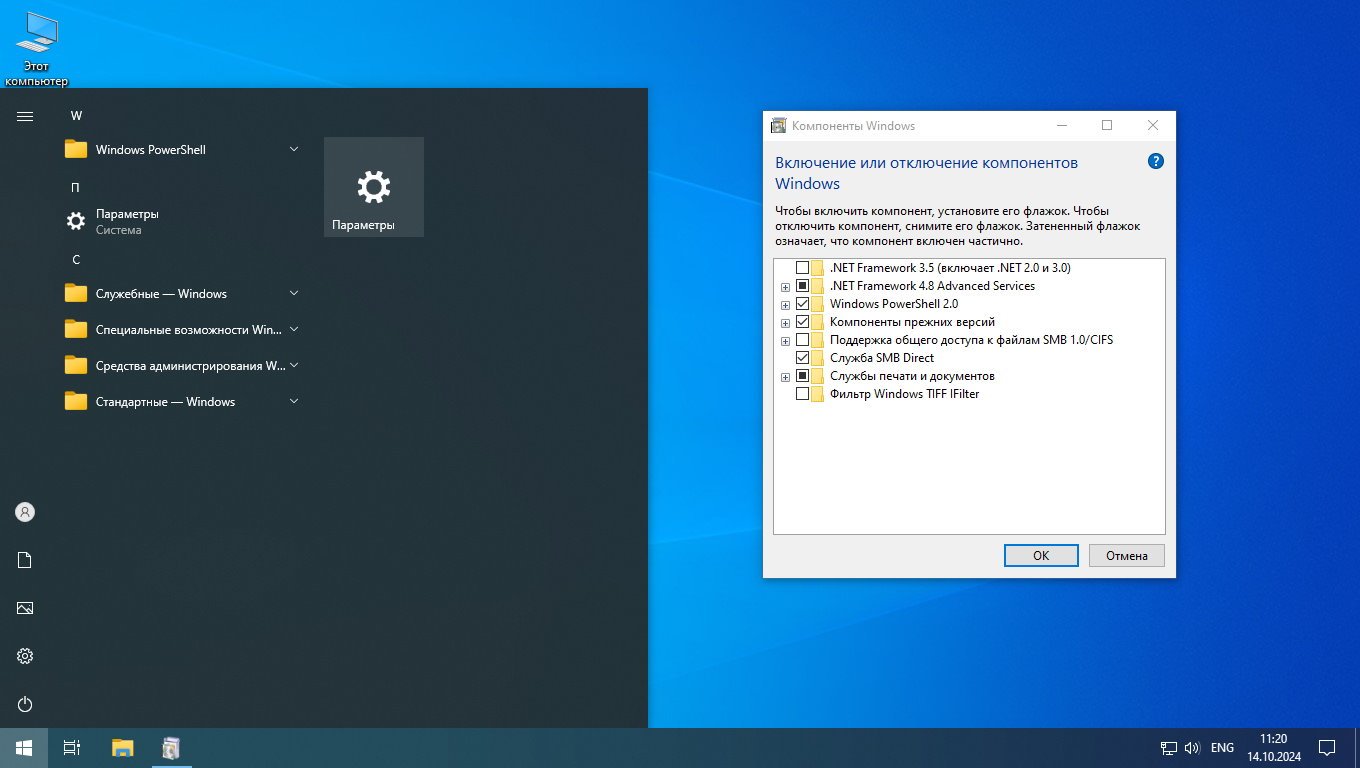Open File Explorer from the taskbar
Image resolution: width=1360 pixels, height=768 pixels.
coord(122,747)
